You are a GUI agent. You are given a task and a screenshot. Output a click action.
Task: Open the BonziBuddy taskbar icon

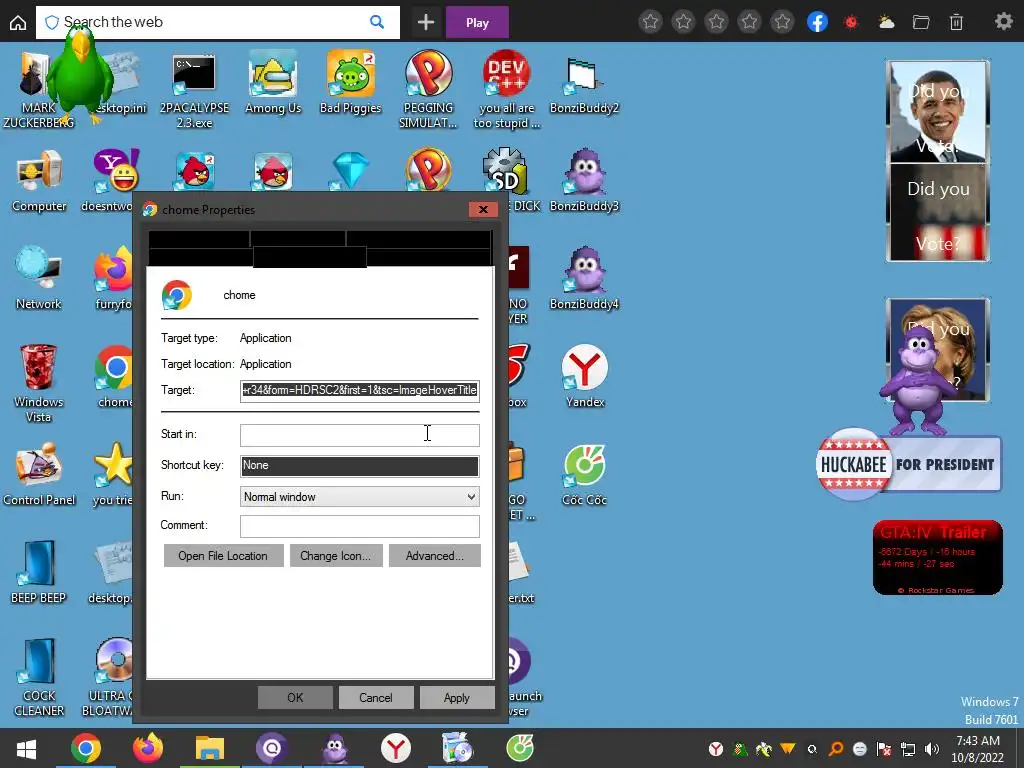click(335, 748)
